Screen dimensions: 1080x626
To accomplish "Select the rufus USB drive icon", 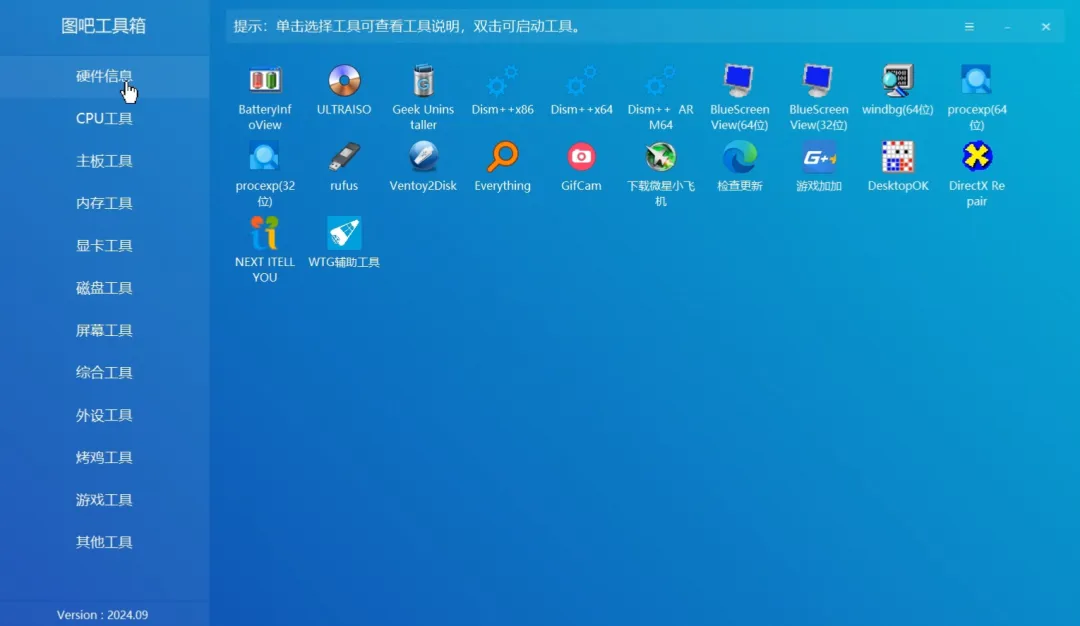I will 344,157.
